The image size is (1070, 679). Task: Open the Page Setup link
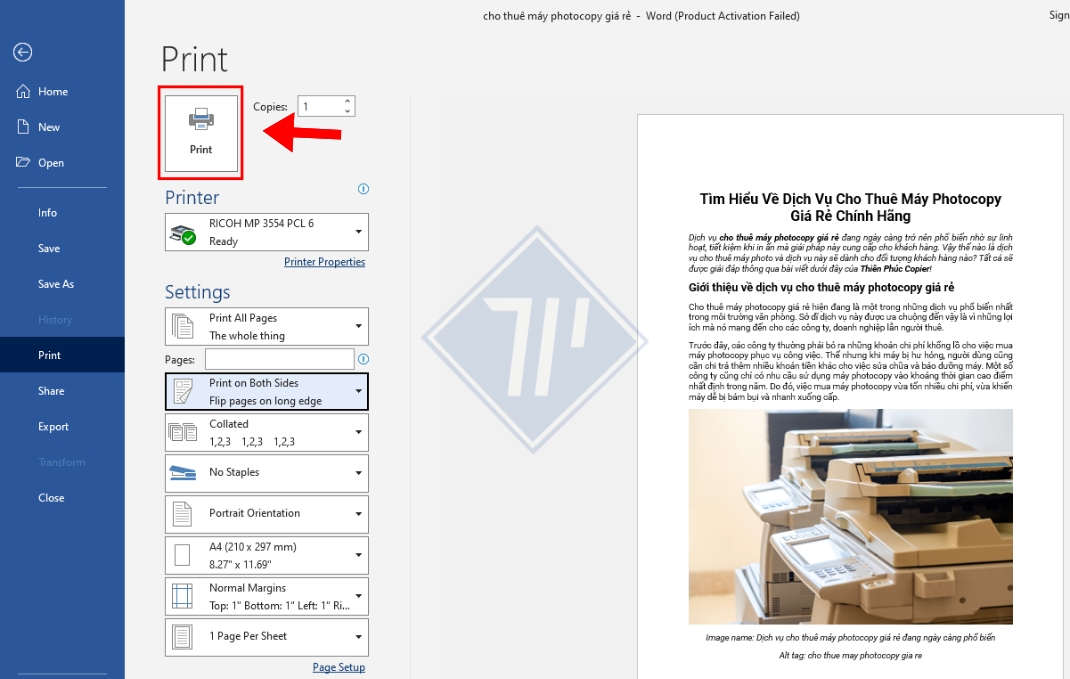(x=338, y=667)
